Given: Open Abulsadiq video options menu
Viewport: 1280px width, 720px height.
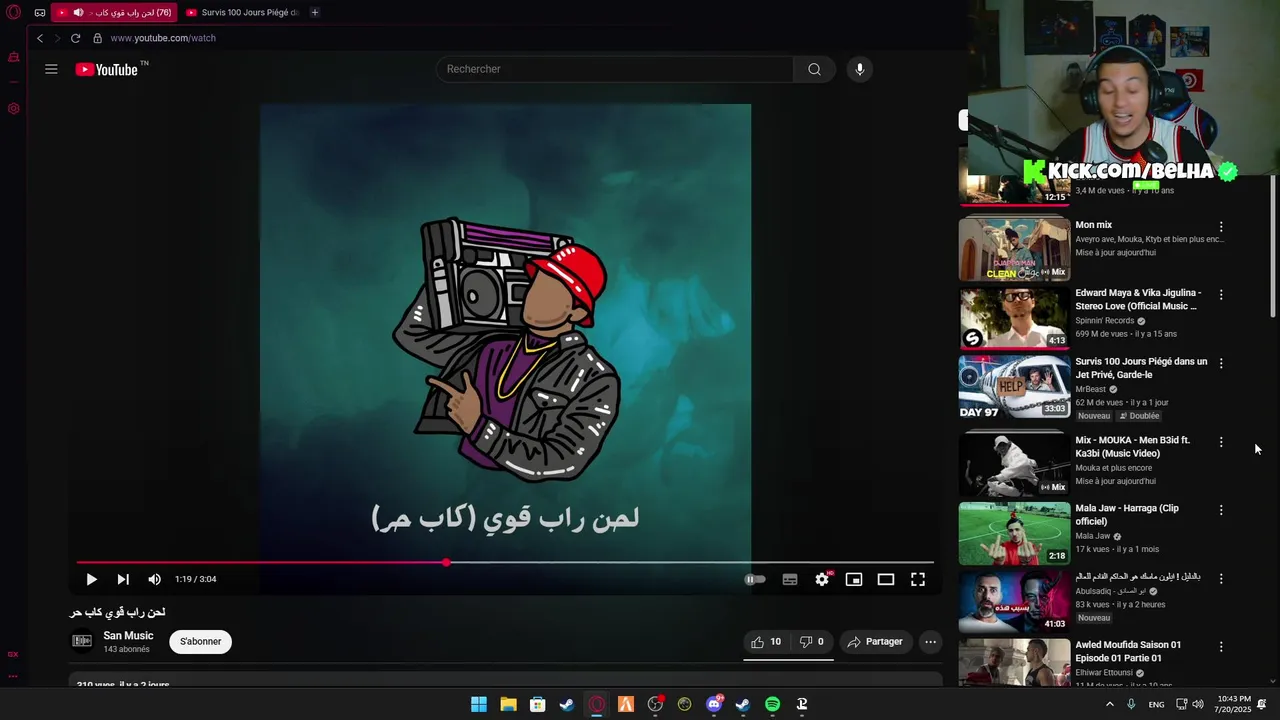Looking at the screenshot, I should [x=1221, y=578].
